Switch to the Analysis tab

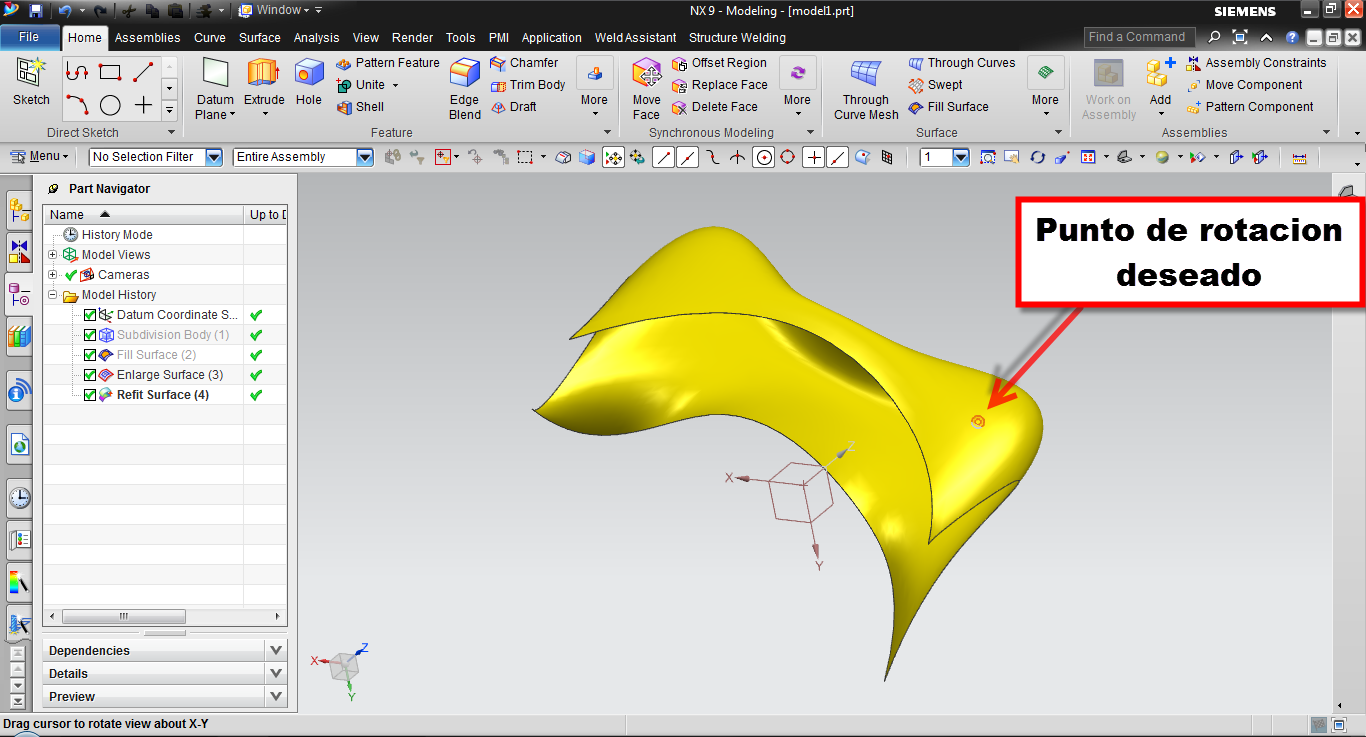317,38
